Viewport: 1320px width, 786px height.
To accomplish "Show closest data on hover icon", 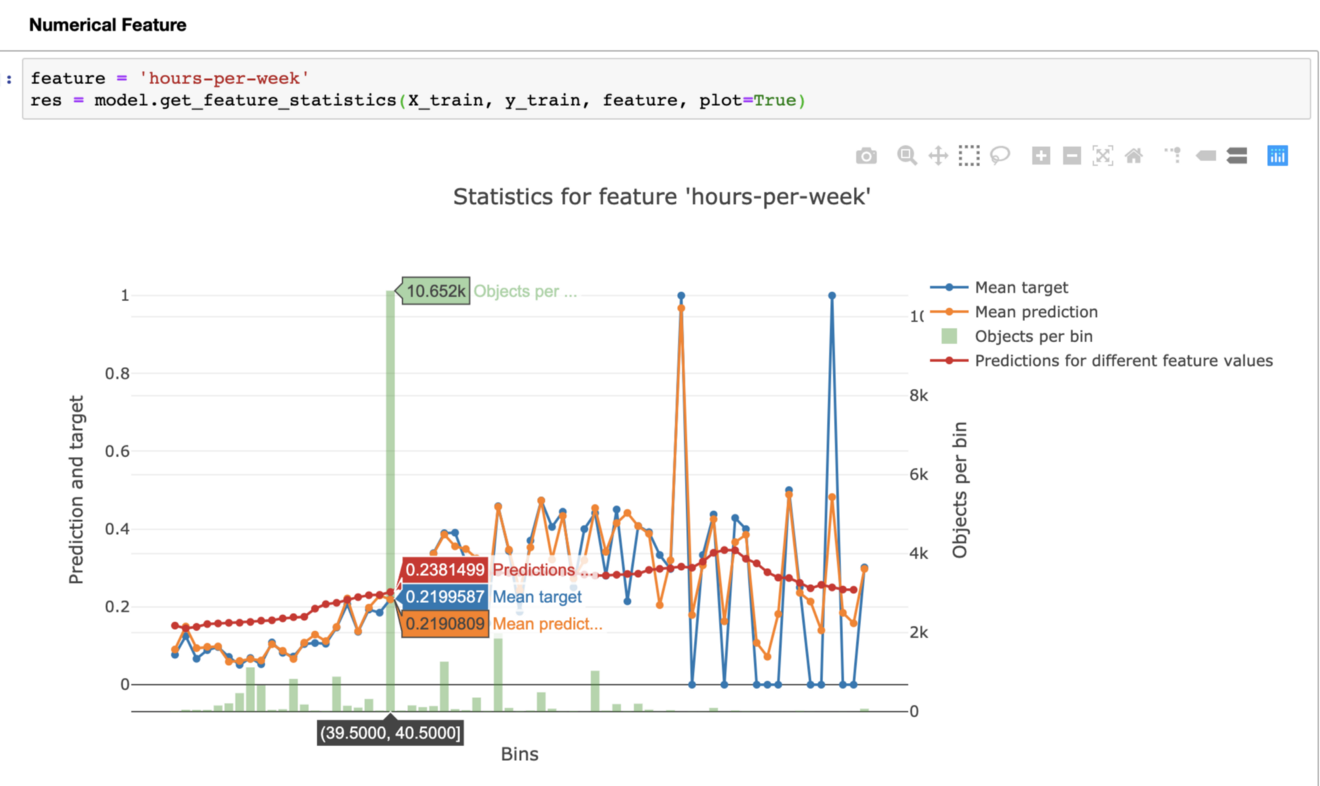I will tap(1206, 156).
